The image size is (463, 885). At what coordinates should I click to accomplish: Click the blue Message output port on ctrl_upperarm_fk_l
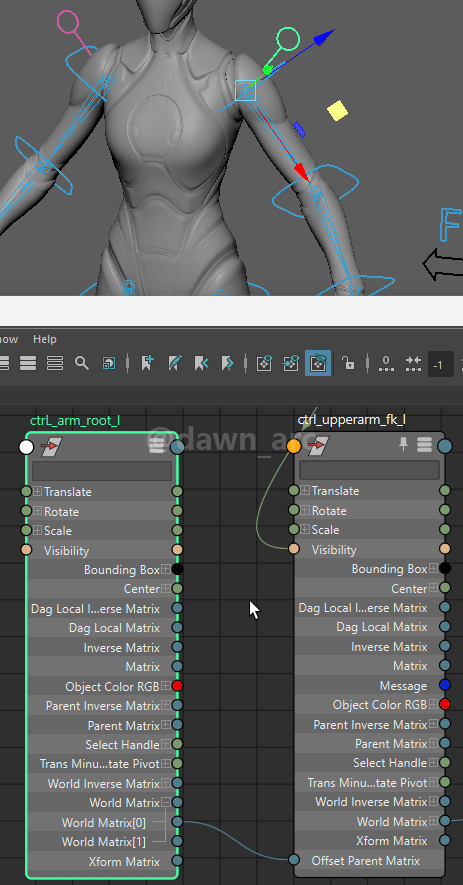(x=445, y=685)
